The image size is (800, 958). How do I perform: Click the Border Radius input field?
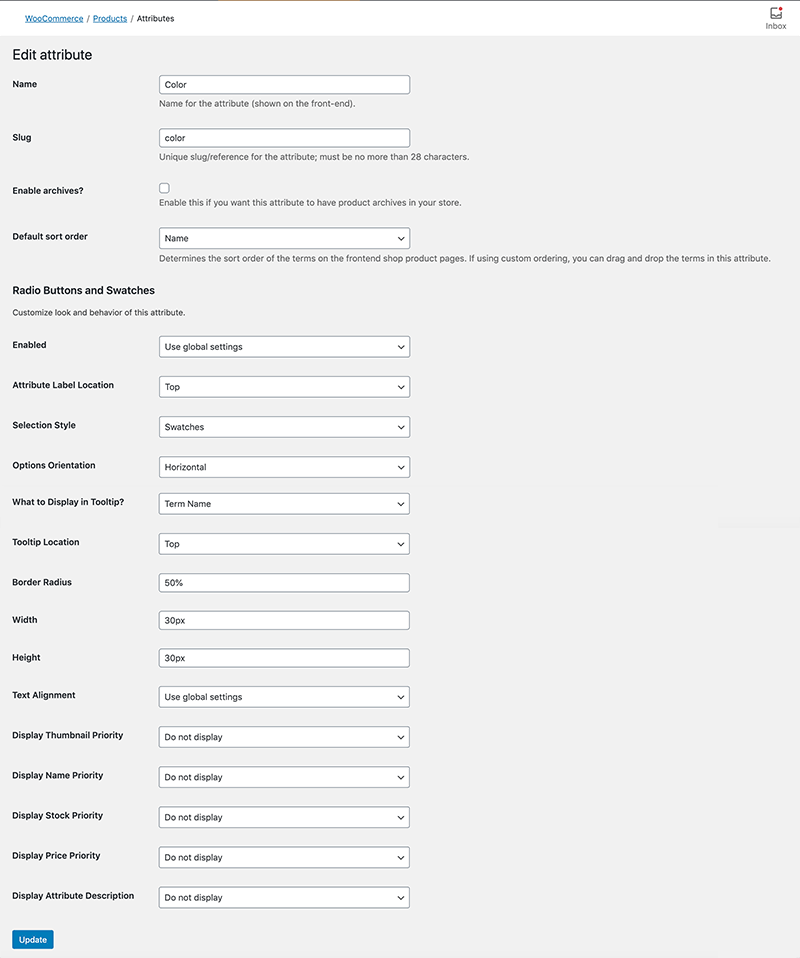point(284,582)
